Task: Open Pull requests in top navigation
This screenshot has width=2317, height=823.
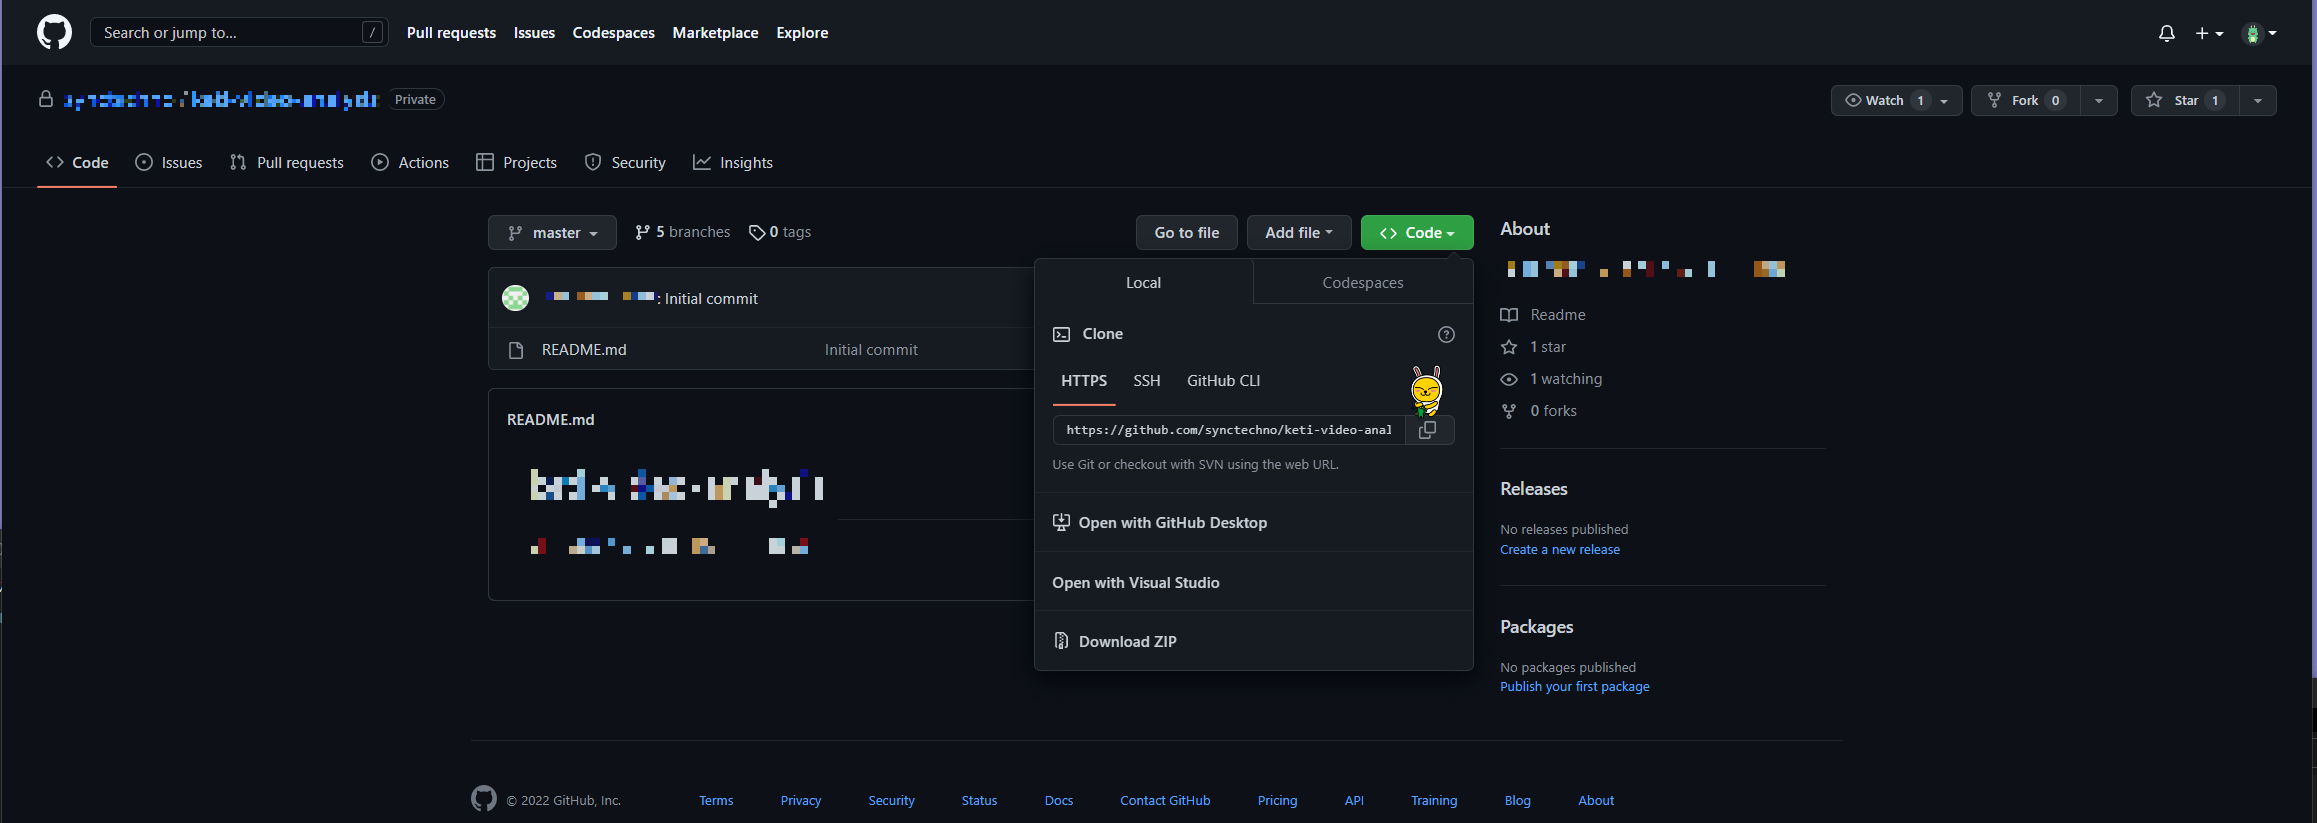Action: [451, 33]
